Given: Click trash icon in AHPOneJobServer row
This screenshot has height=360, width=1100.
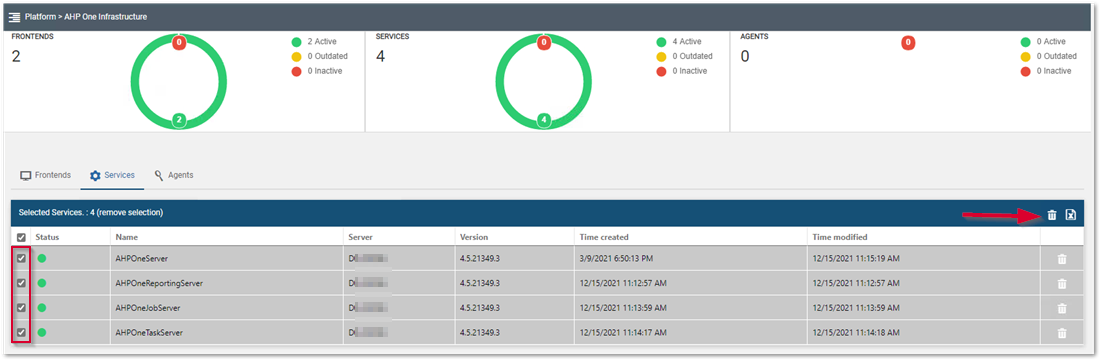Looking at the screenshot, I should [x=1061, y=308].
